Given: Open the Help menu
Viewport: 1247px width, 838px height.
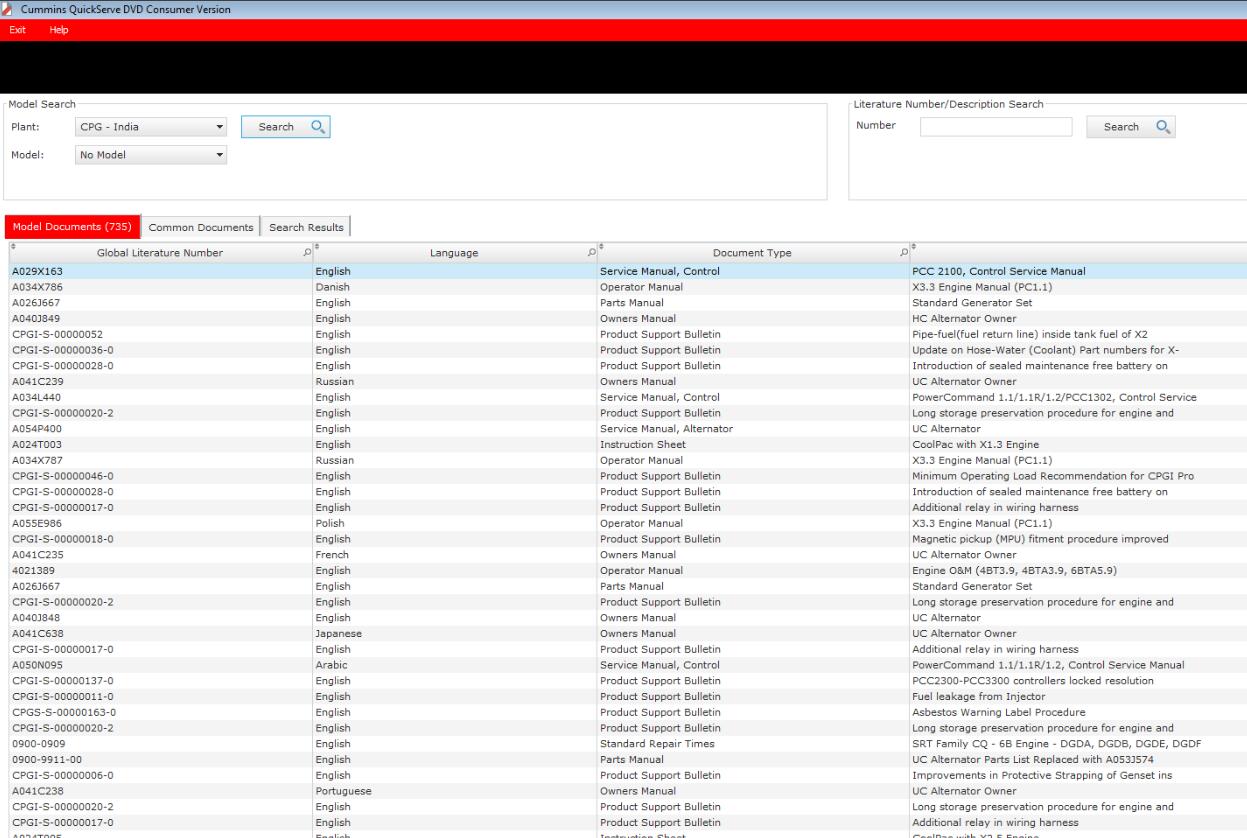Looking at the screenshot, I should tap(59, 32).
